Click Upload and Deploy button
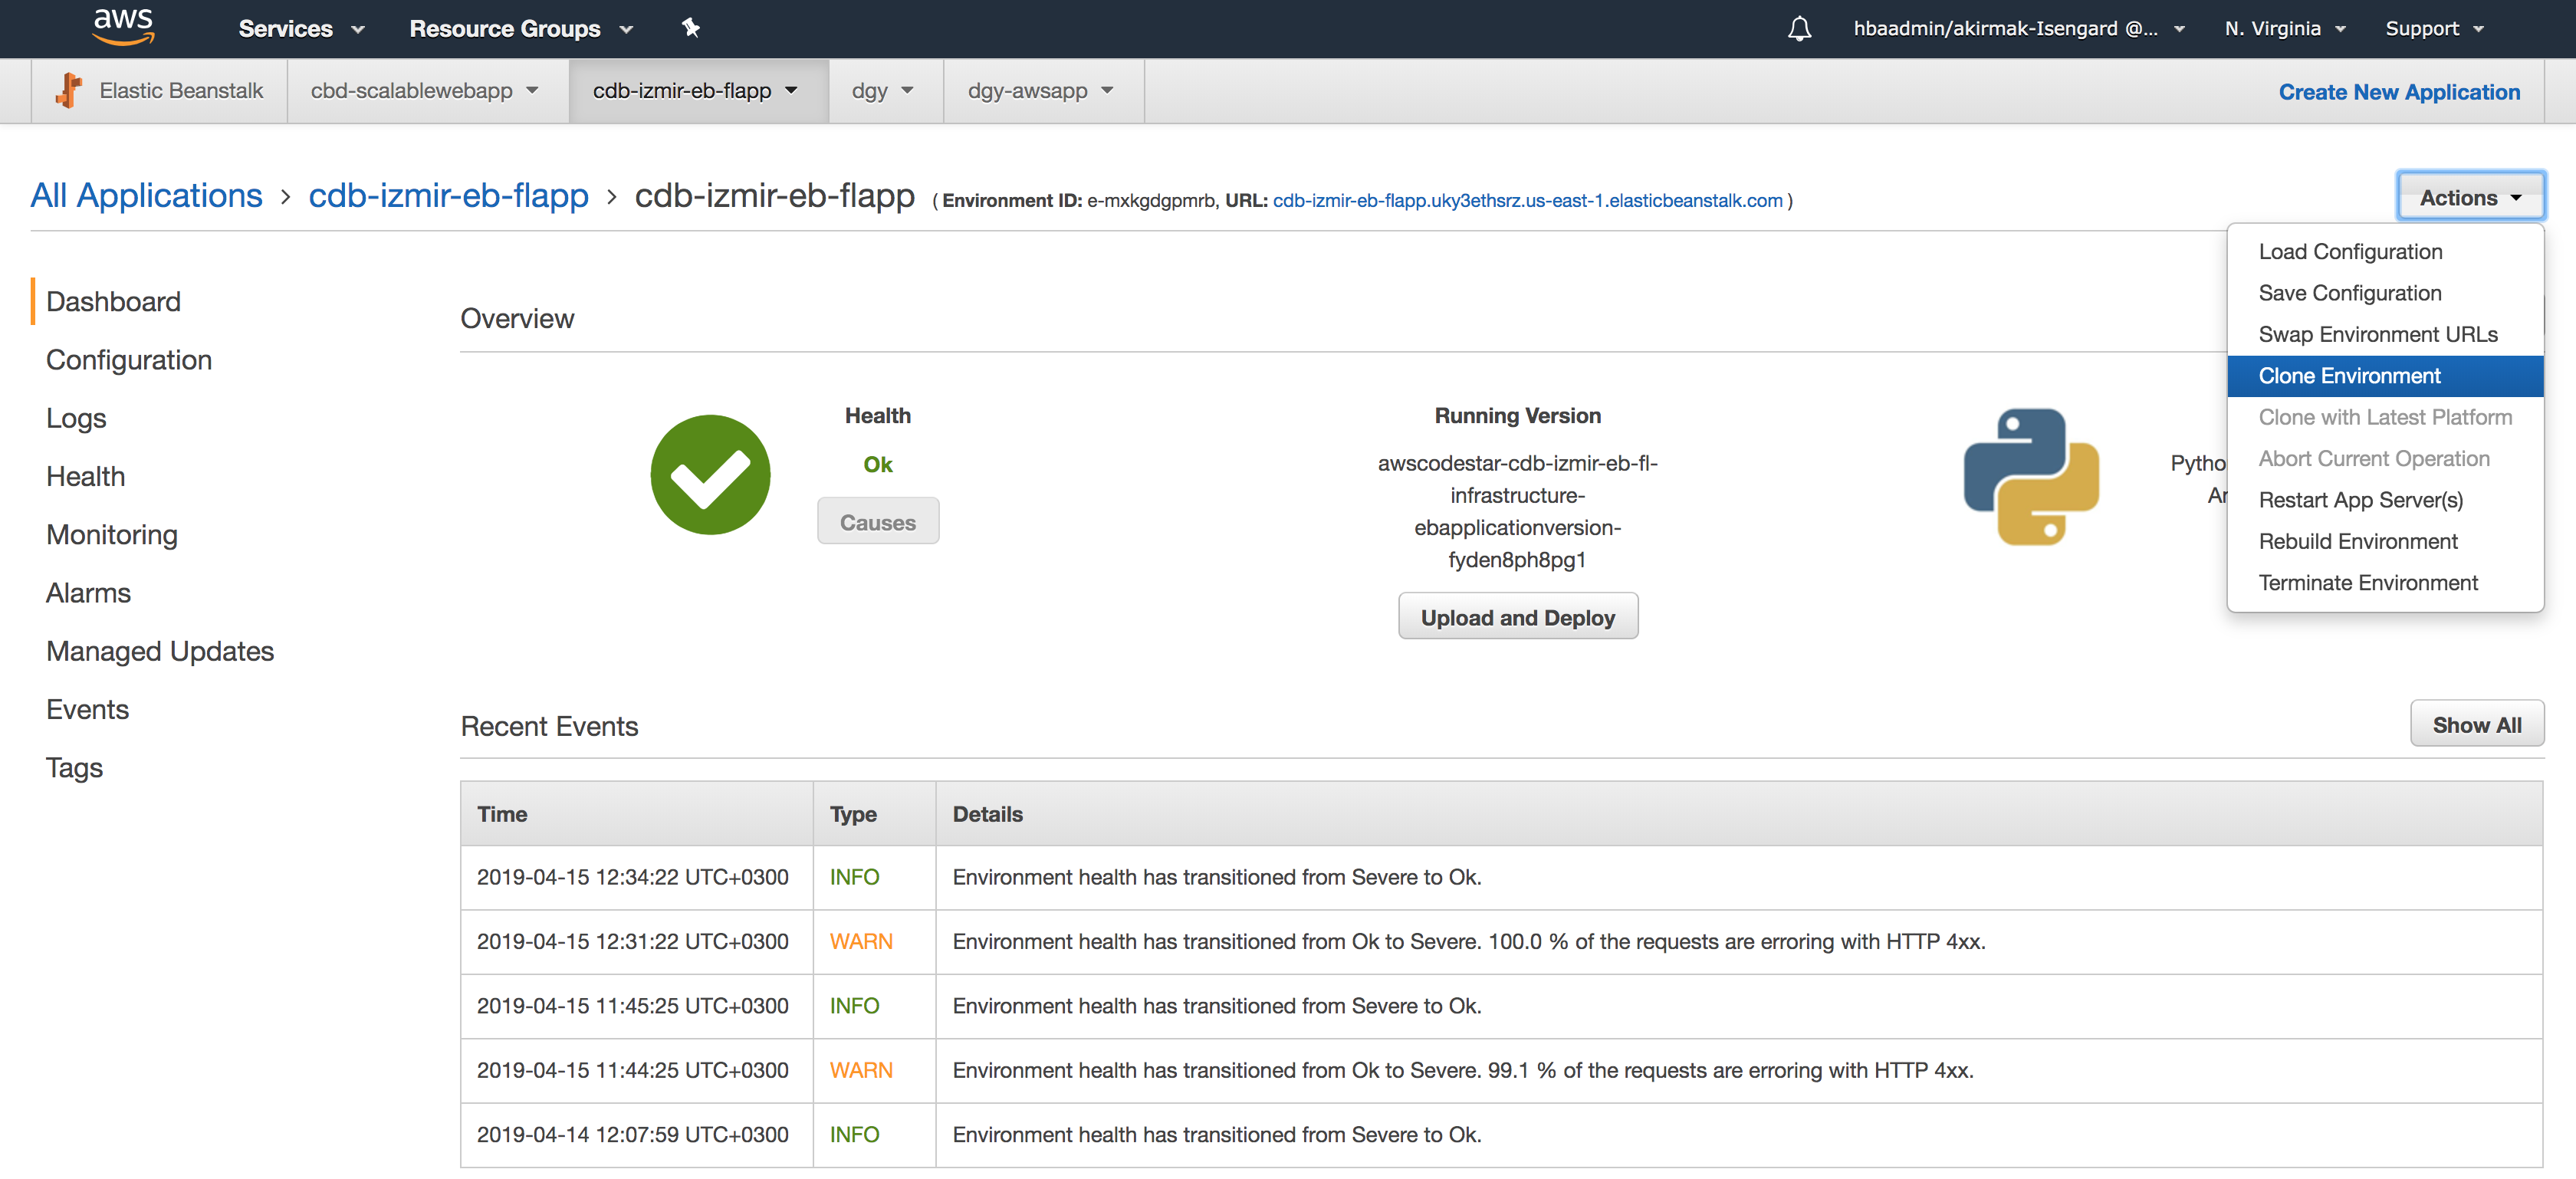This screenshot has width=2576, height=1179. 1517,617
